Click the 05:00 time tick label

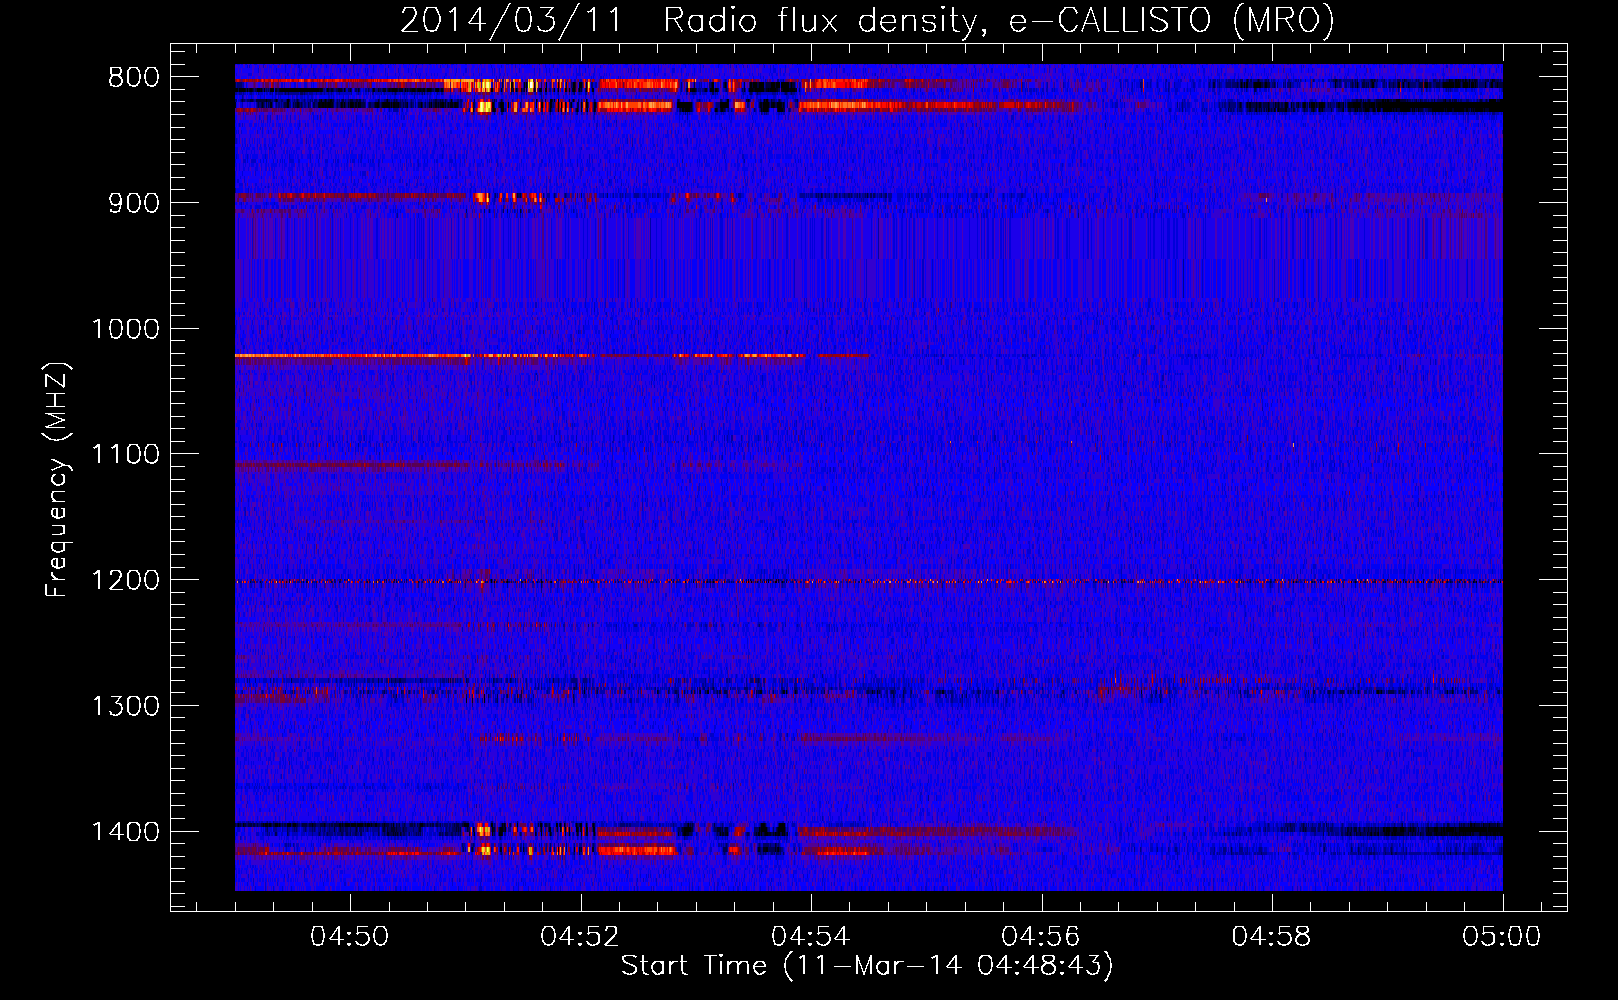[x=1502, y=937]
